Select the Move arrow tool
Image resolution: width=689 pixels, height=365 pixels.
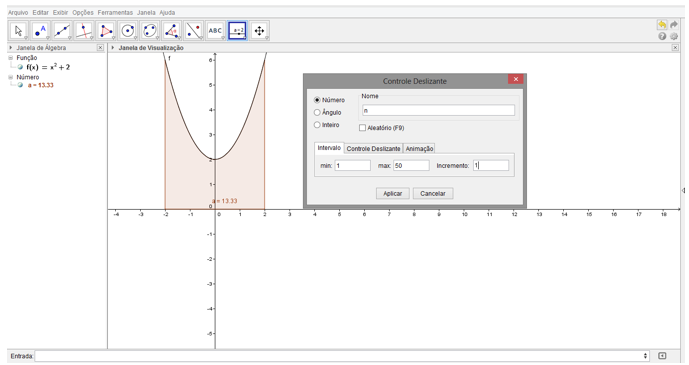18,31
